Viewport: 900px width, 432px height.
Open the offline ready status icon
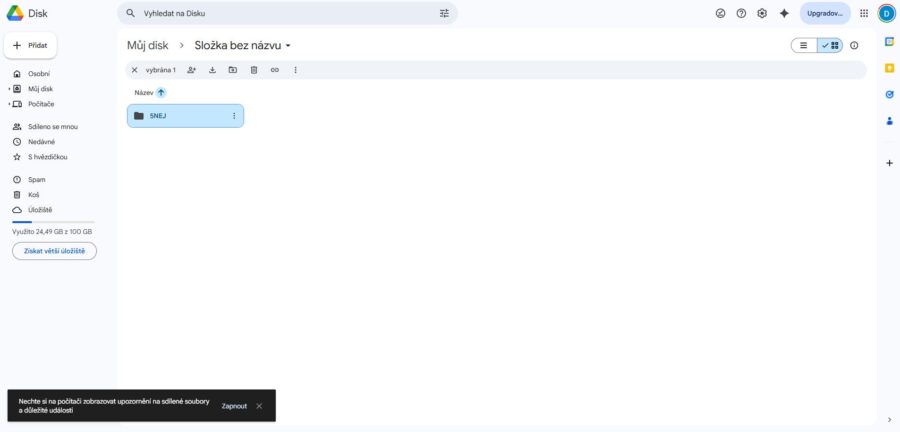point(720,13)
